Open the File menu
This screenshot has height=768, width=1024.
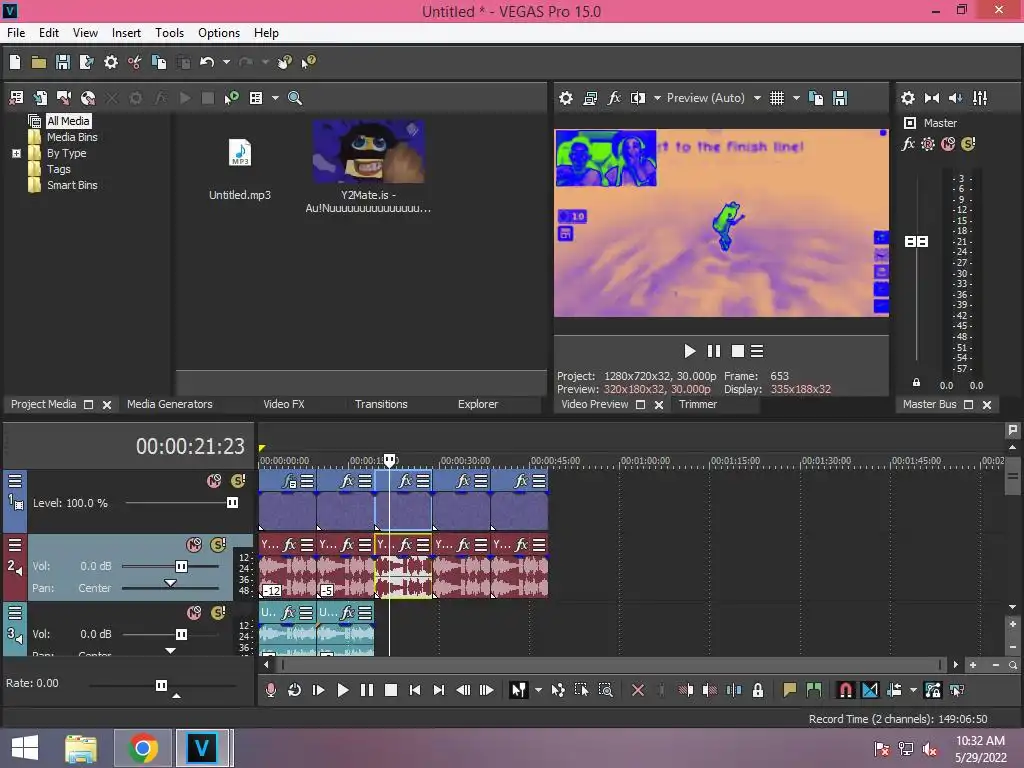point(16,33)
